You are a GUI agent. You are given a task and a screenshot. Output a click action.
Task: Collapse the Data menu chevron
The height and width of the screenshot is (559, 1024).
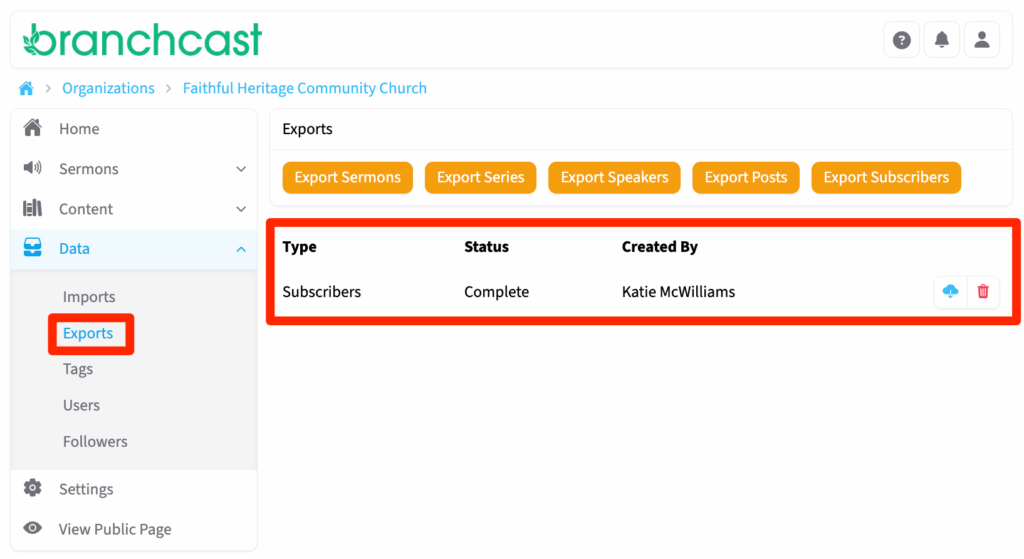(241, 249)
